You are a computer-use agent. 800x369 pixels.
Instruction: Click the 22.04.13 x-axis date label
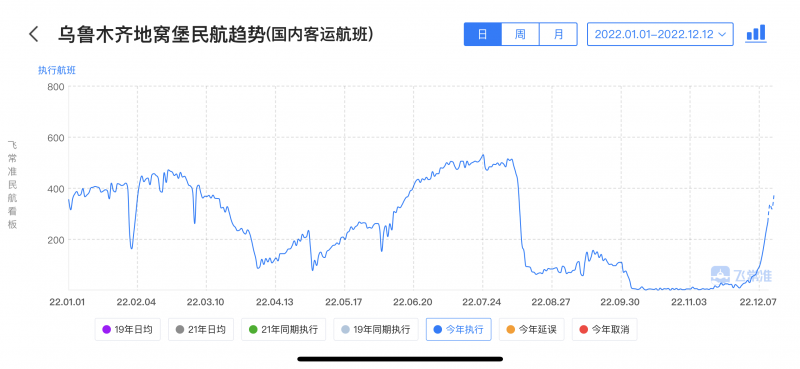[275, 302]
